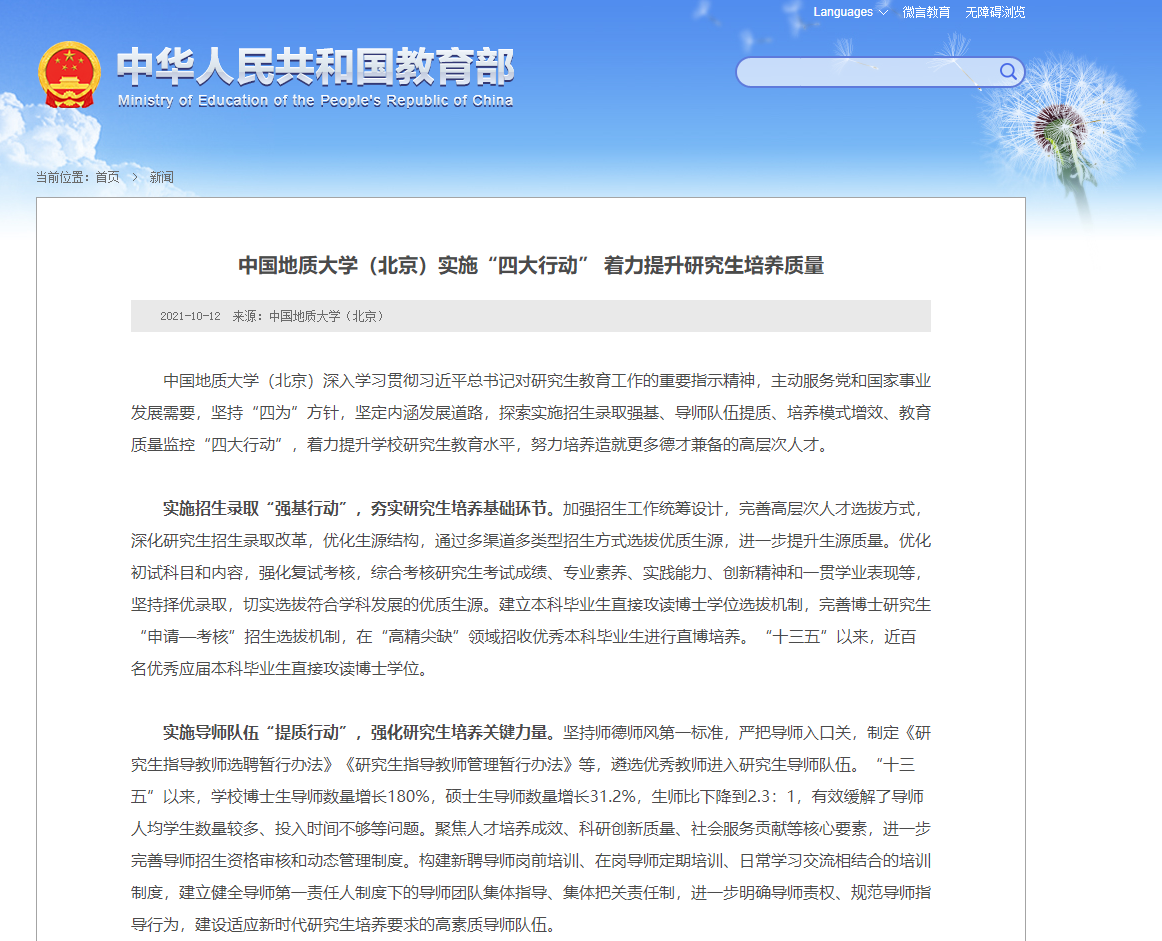Click the source text 来源：中国地质大学（北京）
The width and height of the screenshot is (1162, 941).
pos(308,316)
